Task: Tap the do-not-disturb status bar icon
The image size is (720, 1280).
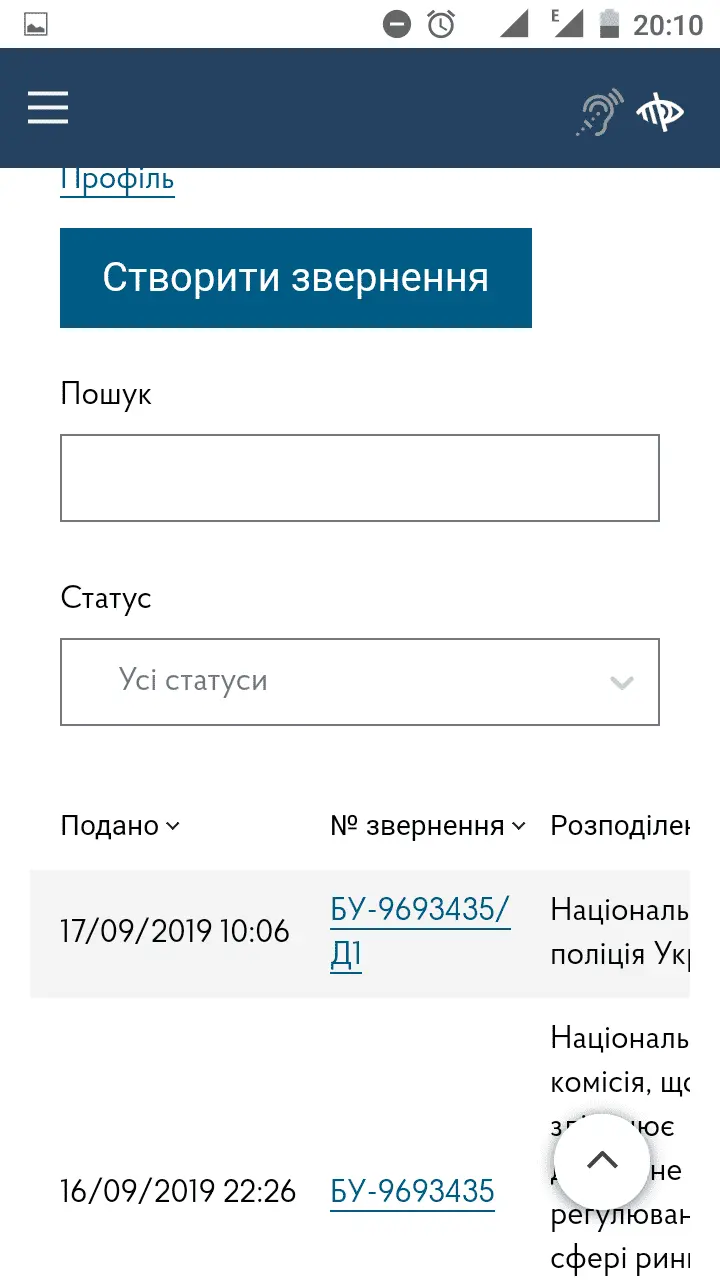Action: 397,24
